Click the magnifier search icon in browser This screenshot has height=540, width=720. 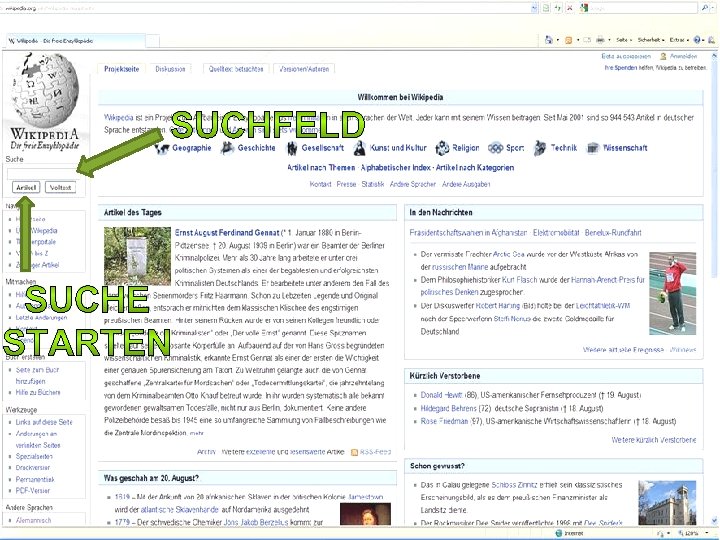coord(705,8)
